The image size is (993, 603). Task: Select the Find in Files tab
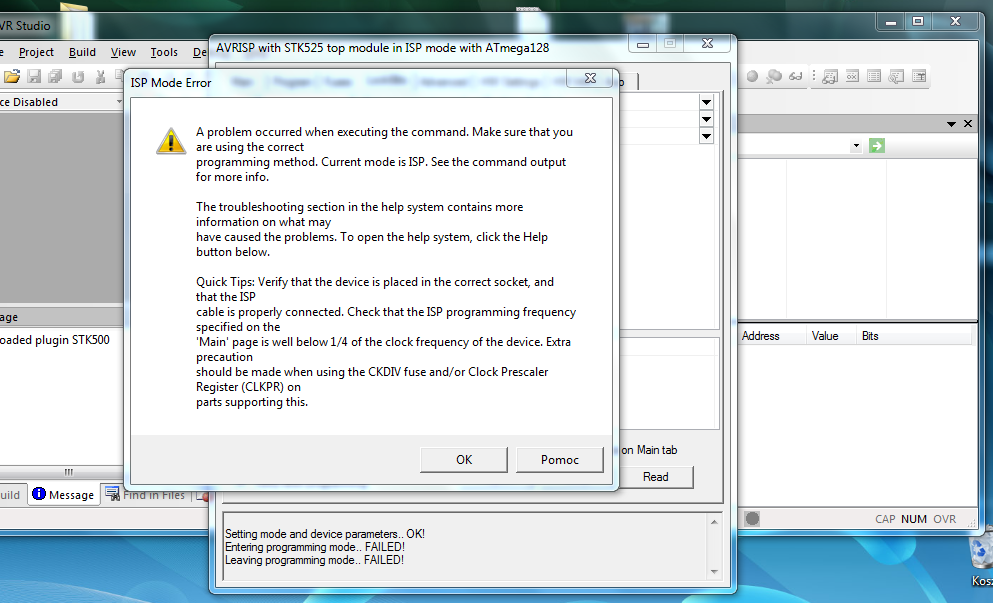tap(146, 495)
